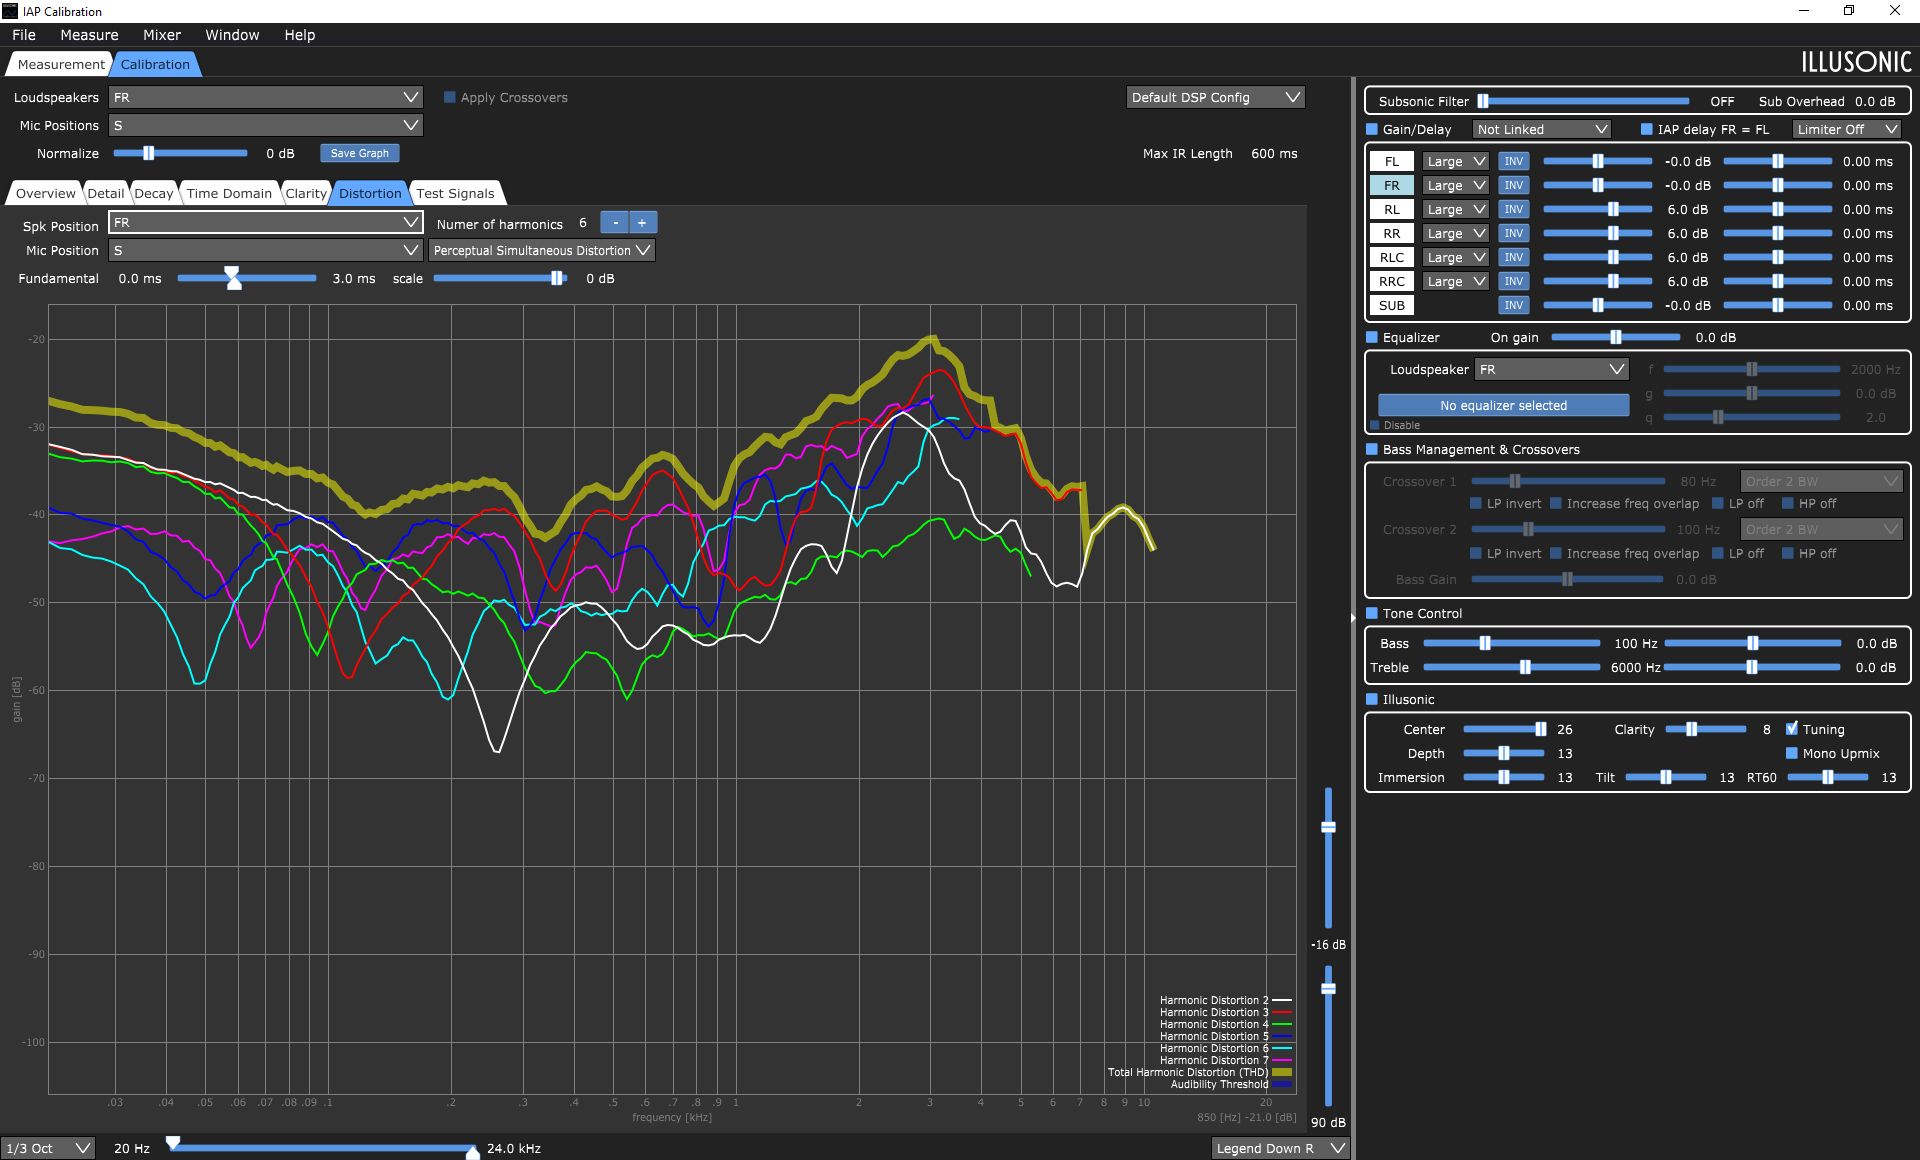Toggle IAP delay FR = FL checkbox

[x=1646, y=129]
